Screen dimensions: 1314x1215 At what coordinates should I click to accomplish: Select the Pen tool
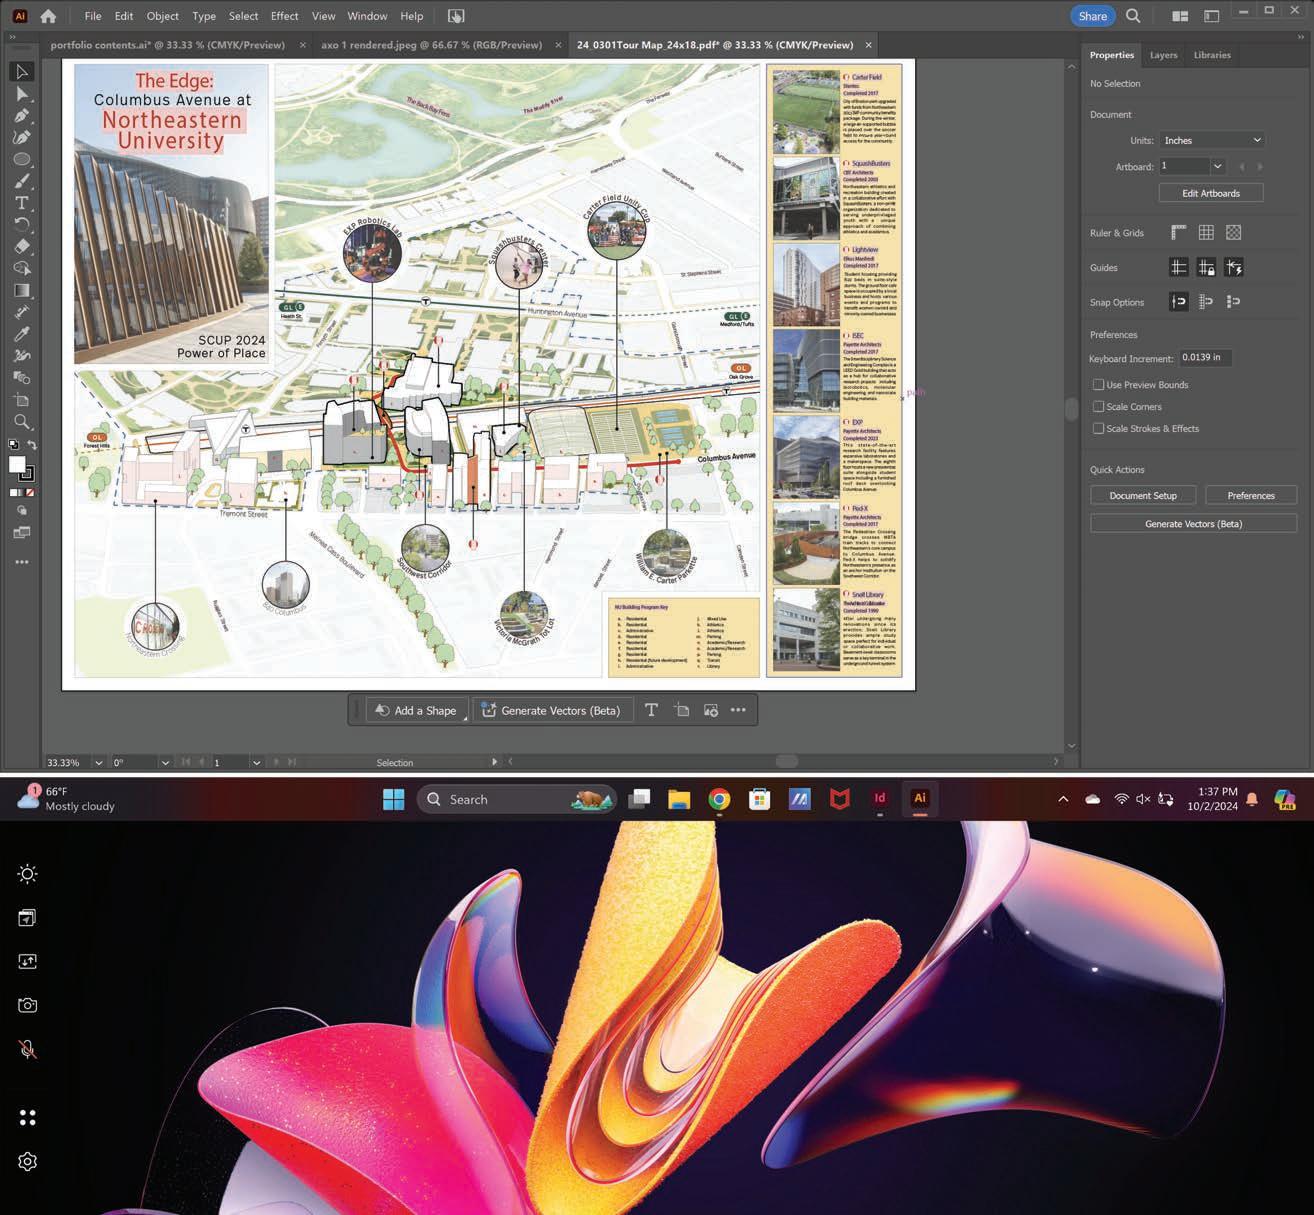coord(21,116)
